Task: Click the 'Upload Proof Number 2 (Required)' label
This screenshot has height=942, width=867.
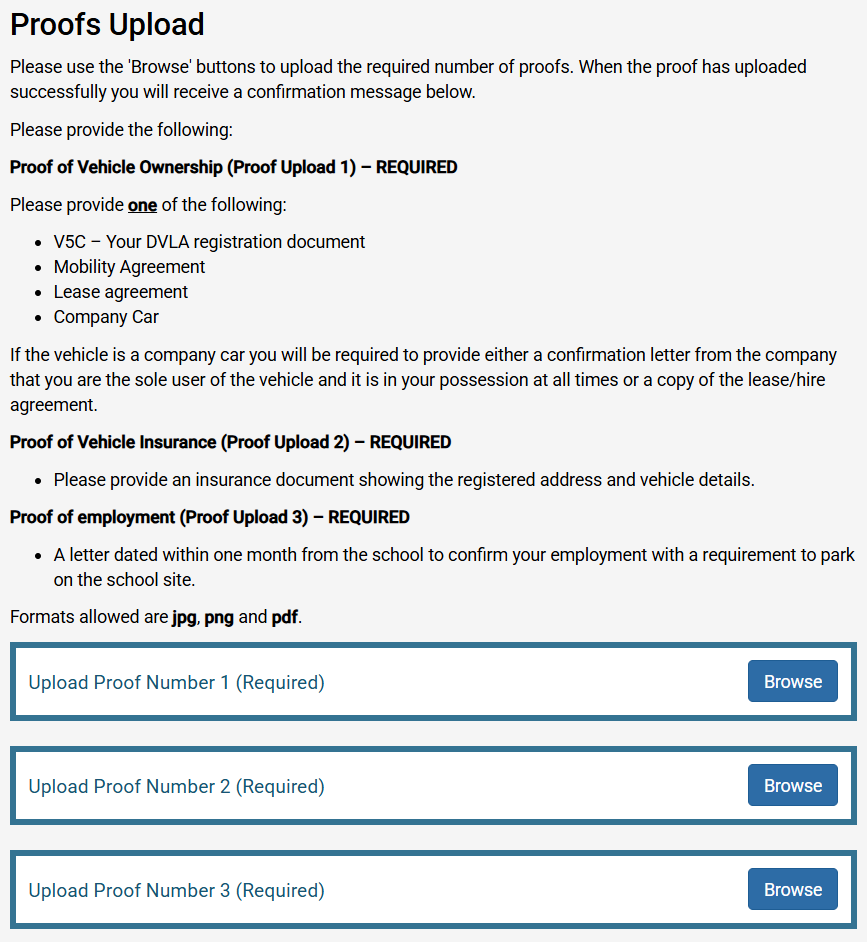Action: (x=177, y=787)
